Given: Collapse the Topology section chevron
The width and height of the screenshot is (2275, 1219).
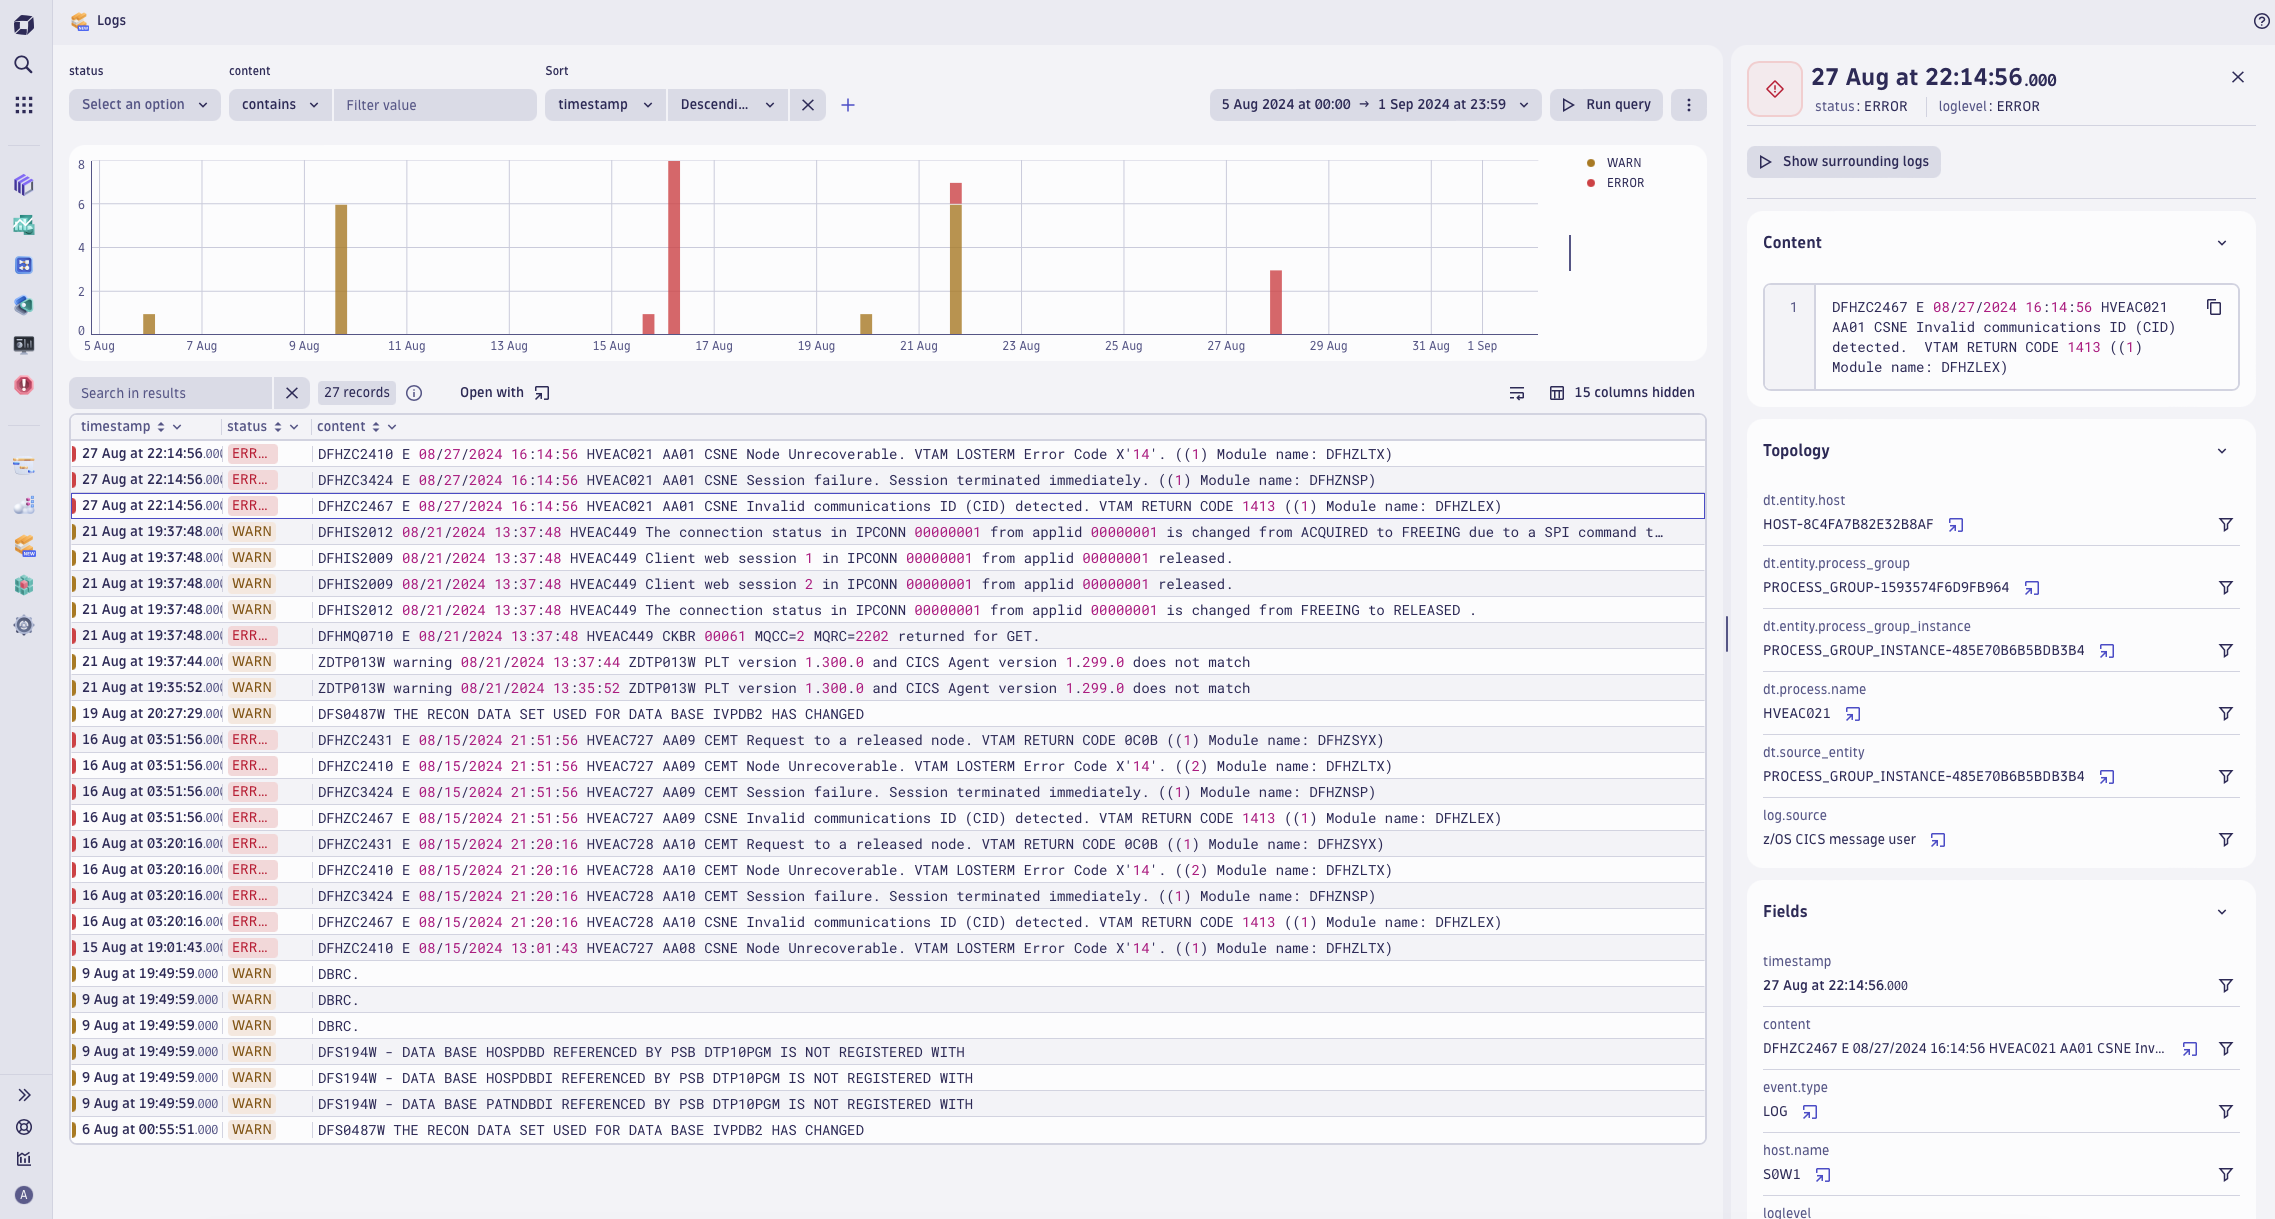Looking at the screenshot, I should click(2222, 451).
